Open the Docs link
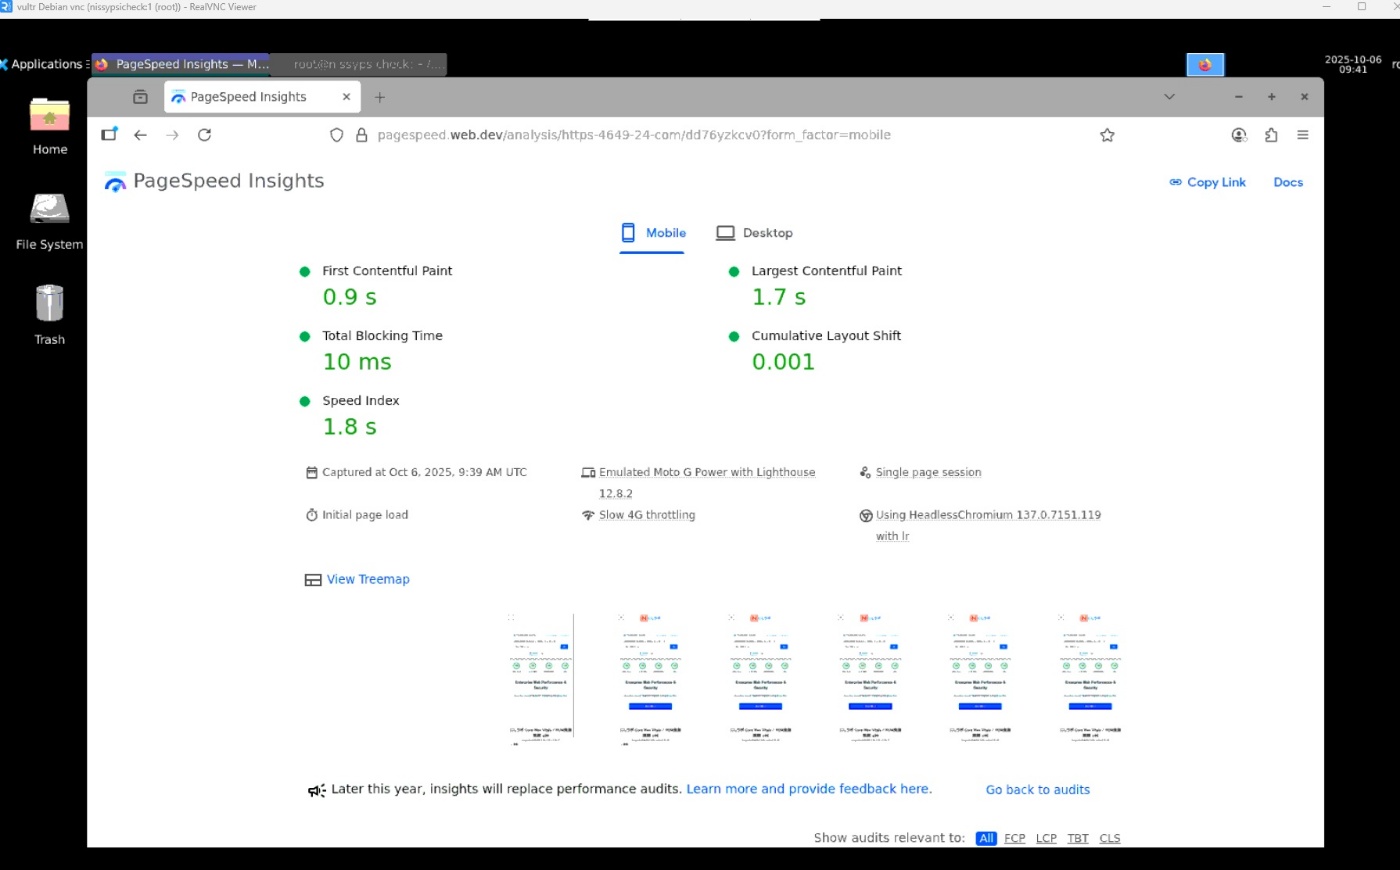The image size is (1400, 870). [x=1288, y=182]
